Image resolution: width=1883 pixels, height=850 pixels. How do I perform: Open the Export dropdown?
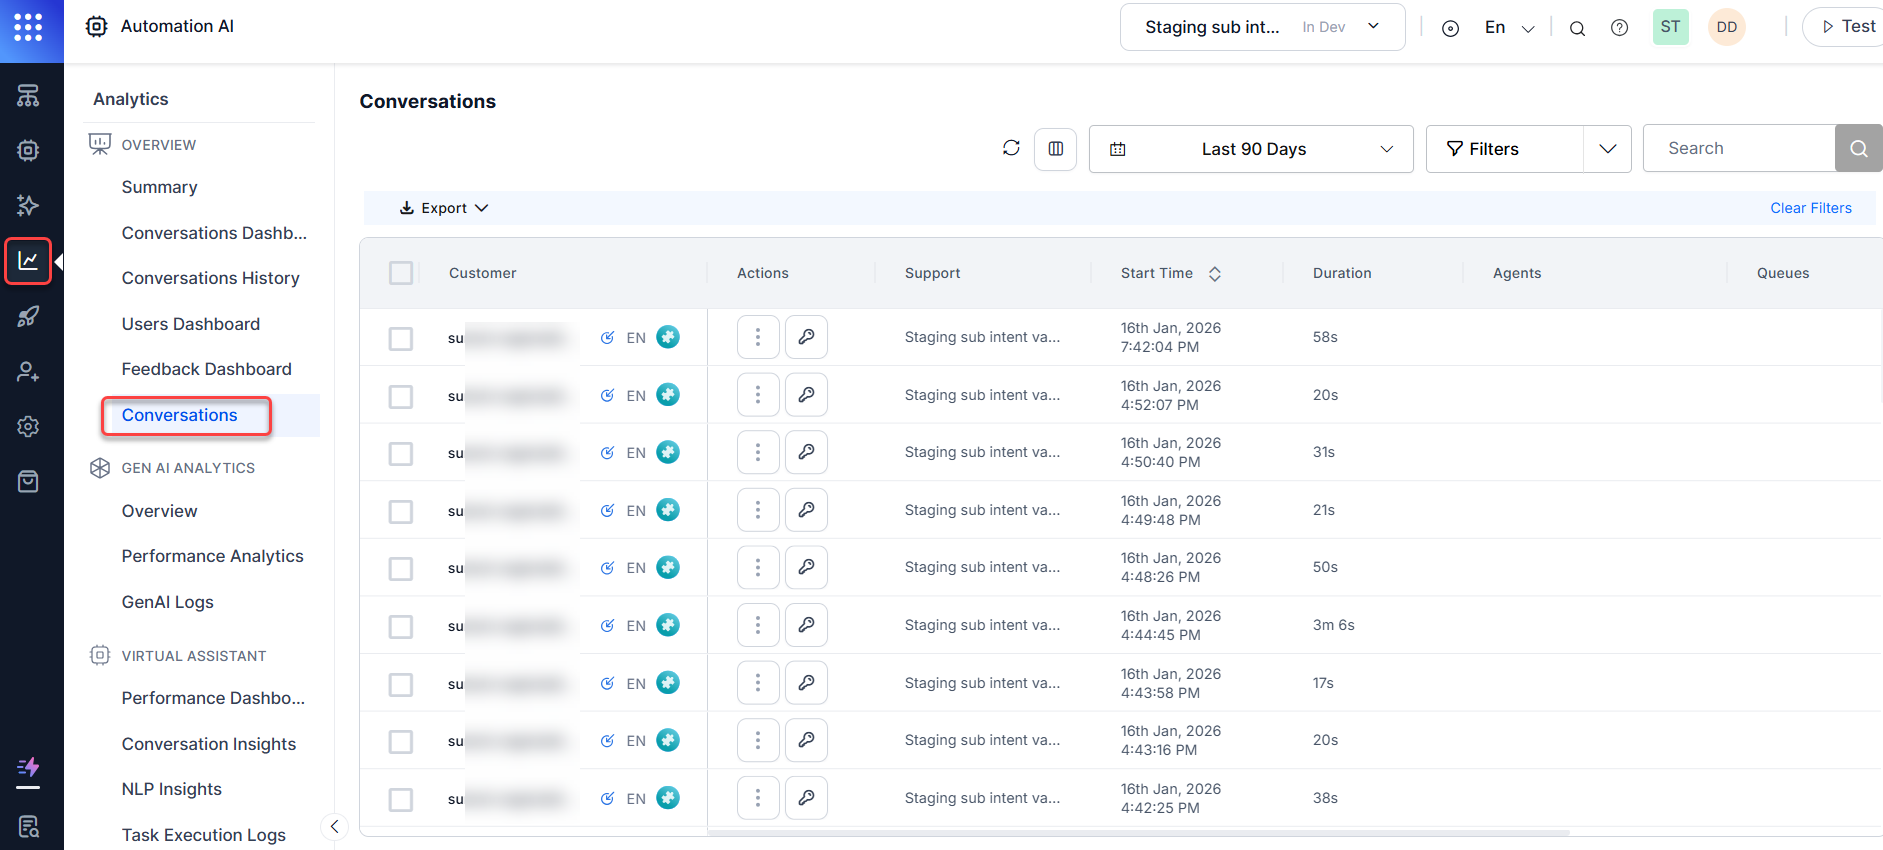pos(444,208)
